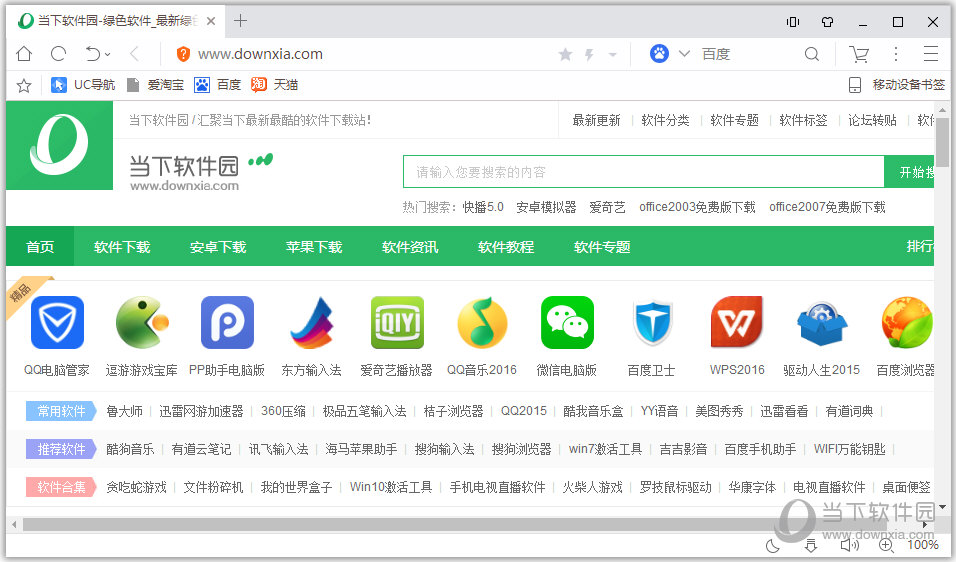Open the QQ音乐2016 app icon

tap(482, 322)
